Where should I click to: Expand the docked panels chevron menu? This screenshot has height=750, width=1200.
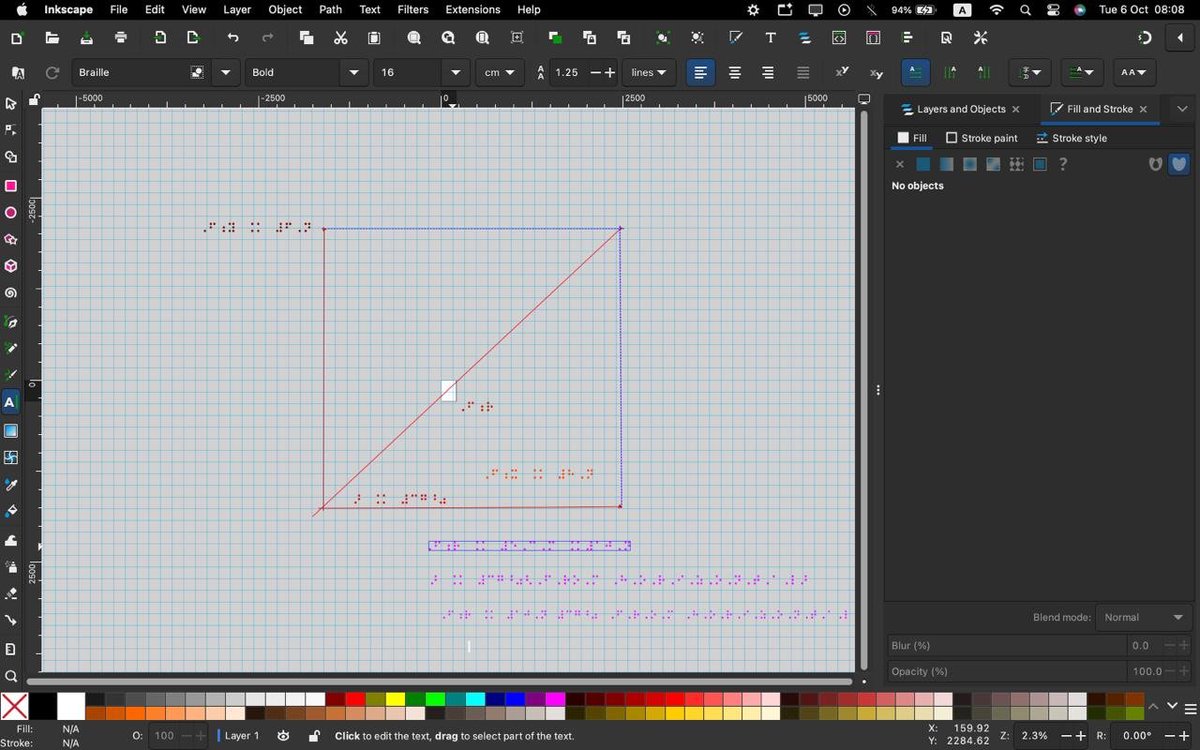[1182, 109]
